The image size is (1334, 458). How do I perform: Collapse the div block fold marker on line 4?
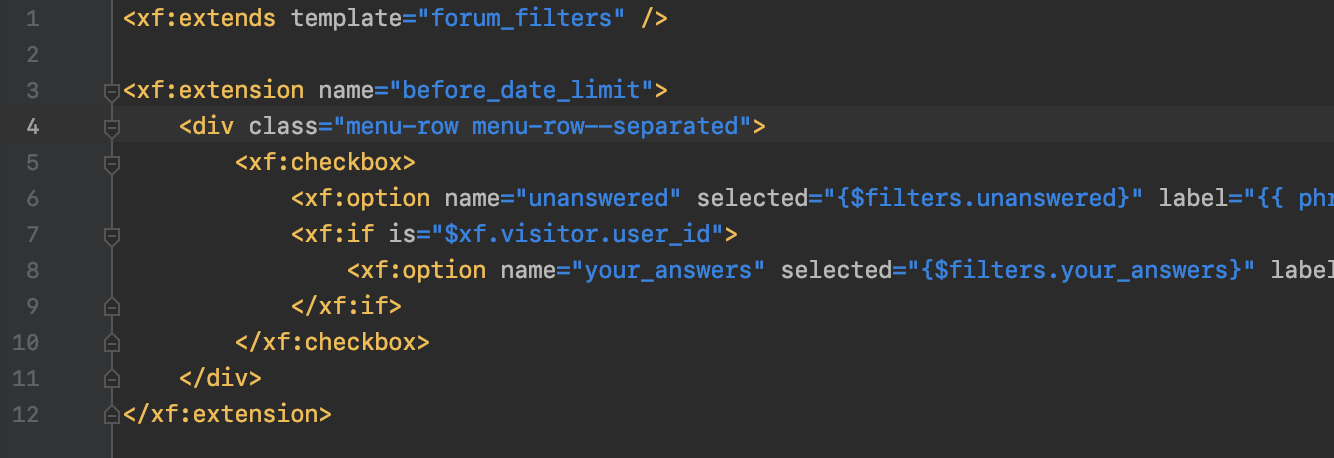pos(111,127)
